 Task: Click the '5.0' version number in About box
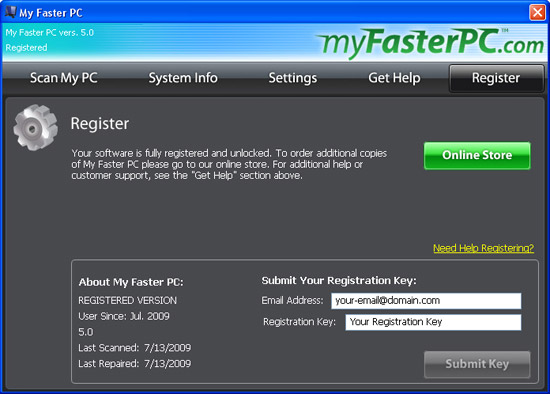coord(86,332)
